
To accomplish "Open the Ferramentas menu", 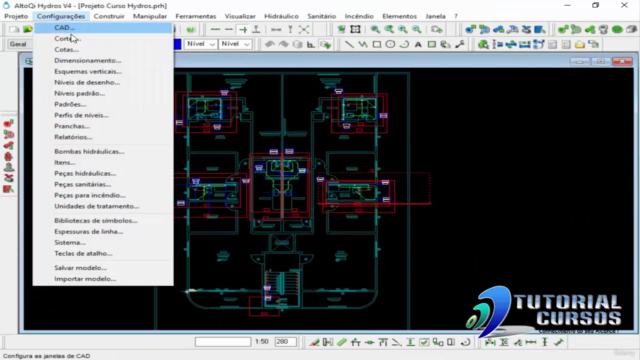I will 196,16.
